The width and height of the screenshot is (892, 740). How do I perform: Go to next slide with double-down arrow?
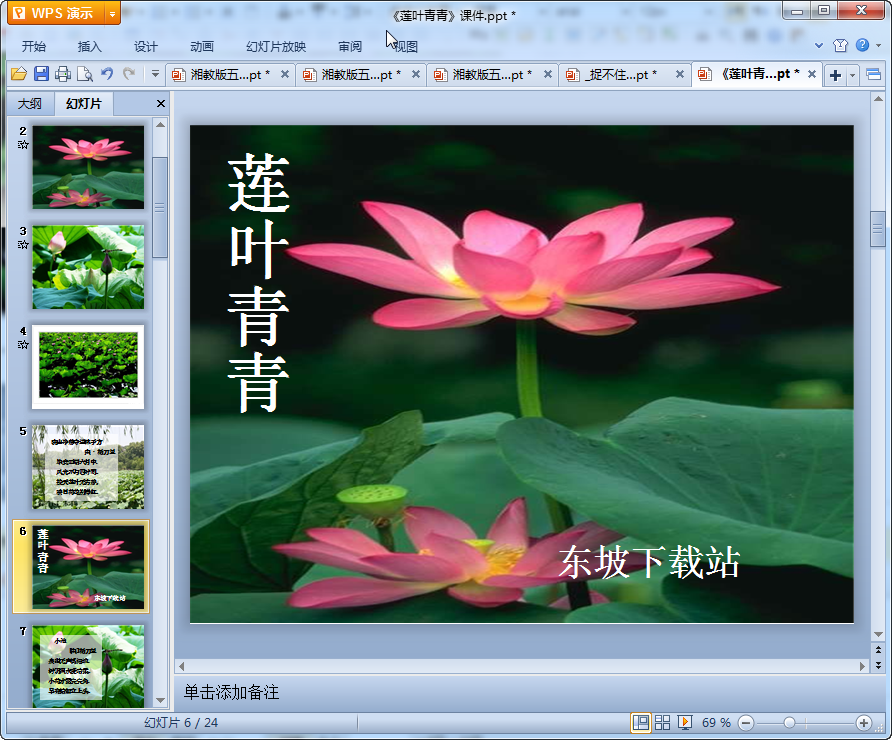pos(878,664)
